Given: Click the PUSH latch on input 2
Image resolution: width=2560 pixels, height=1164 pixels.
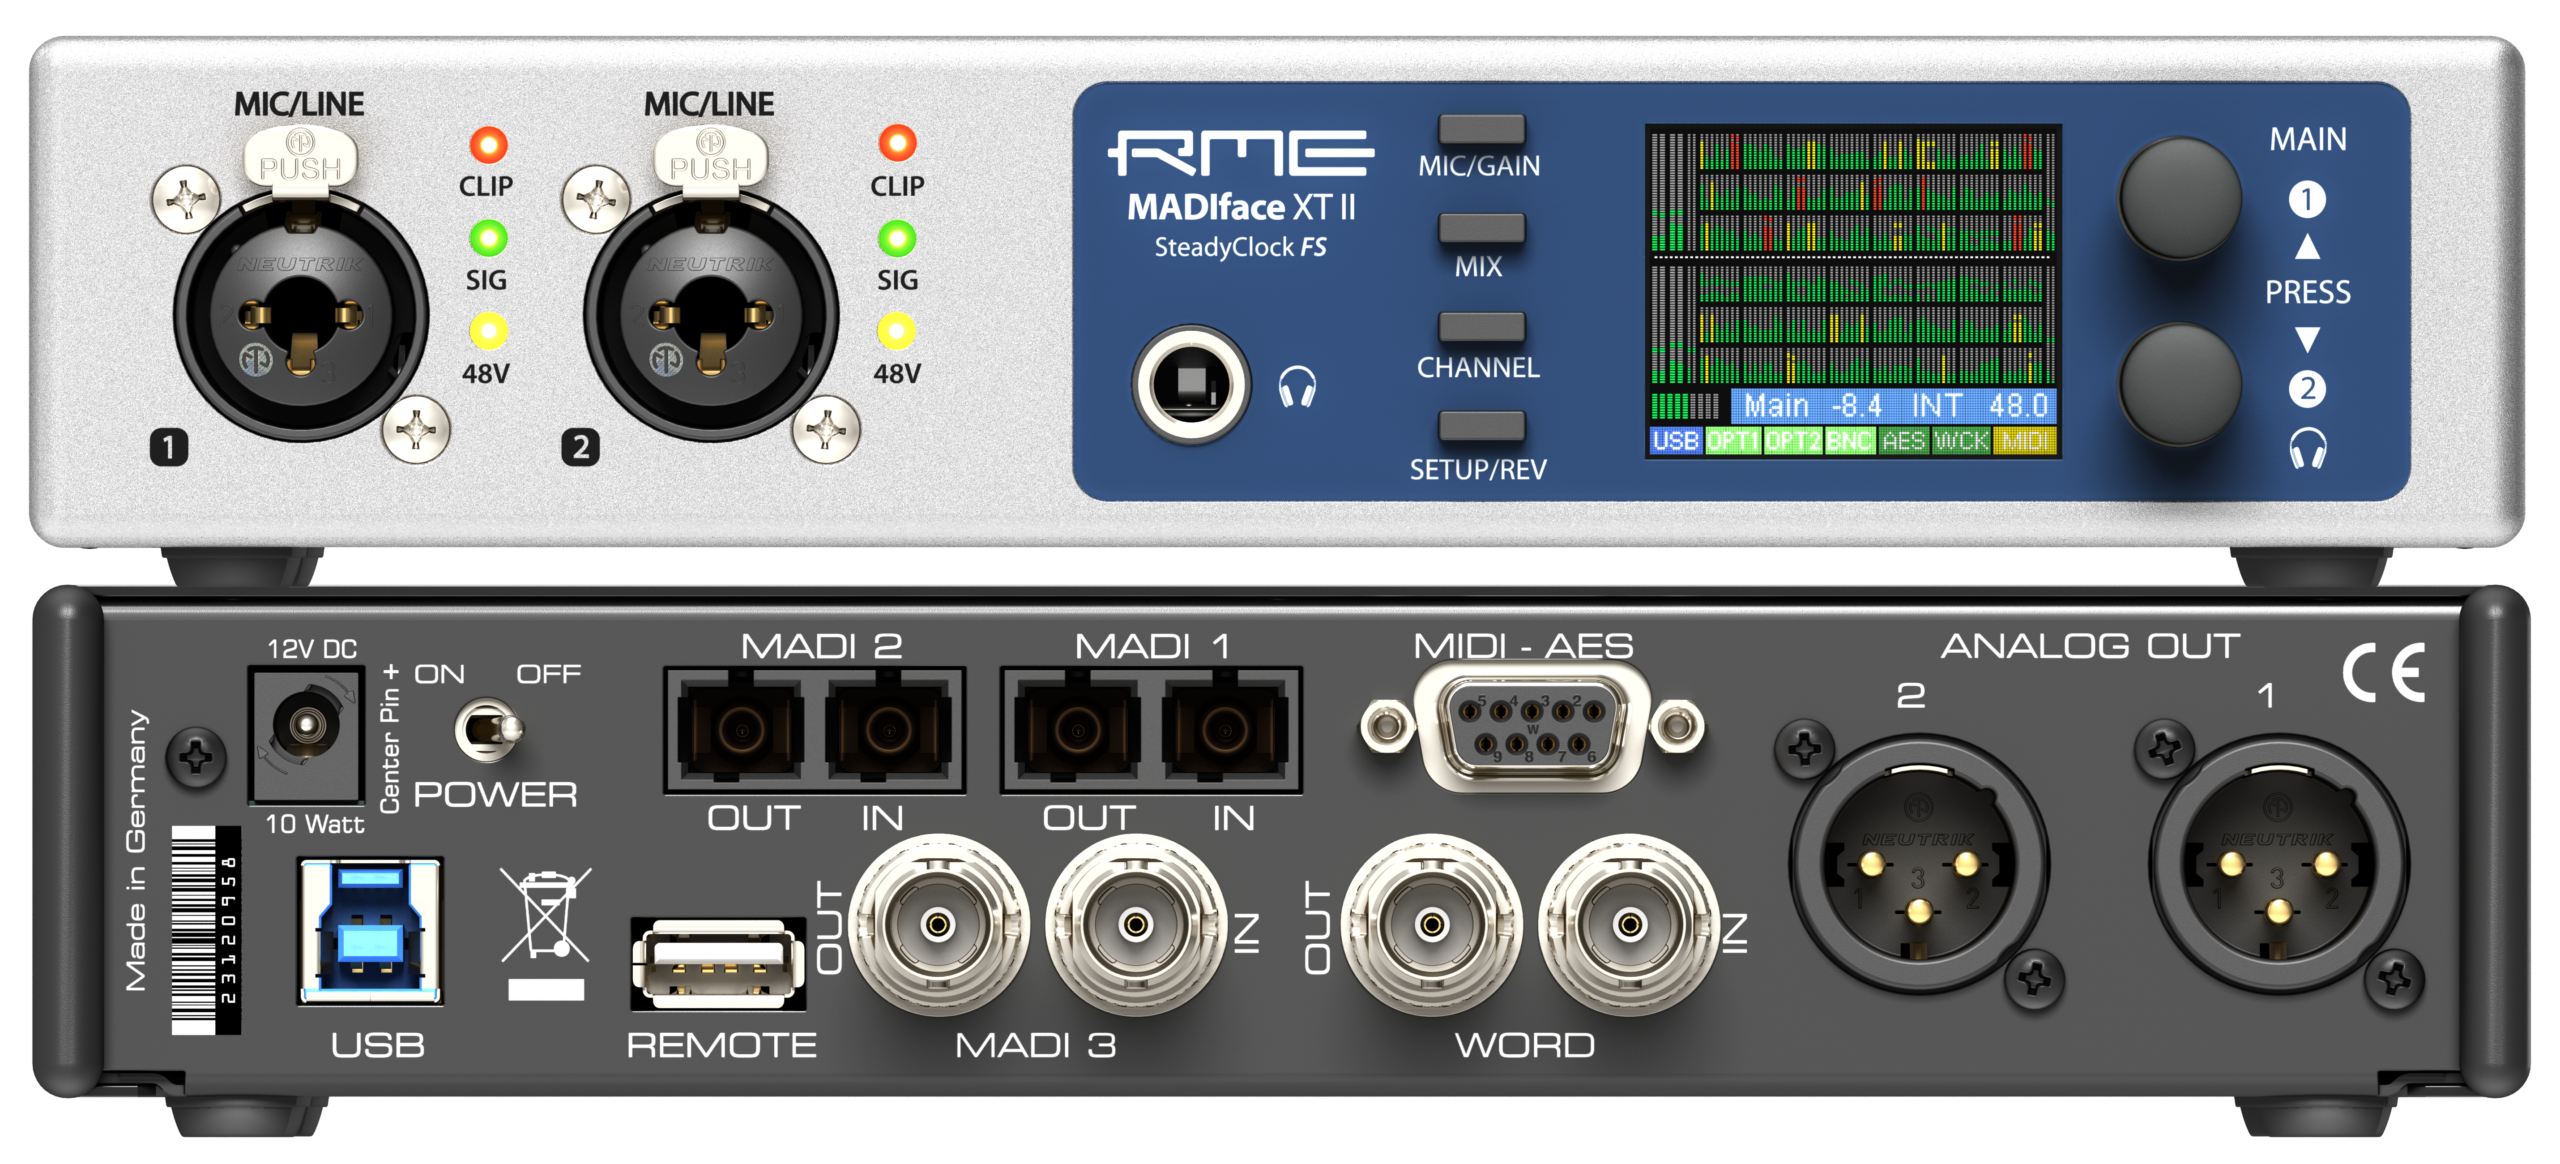Looking at the screenshot, I should [710, 157].
